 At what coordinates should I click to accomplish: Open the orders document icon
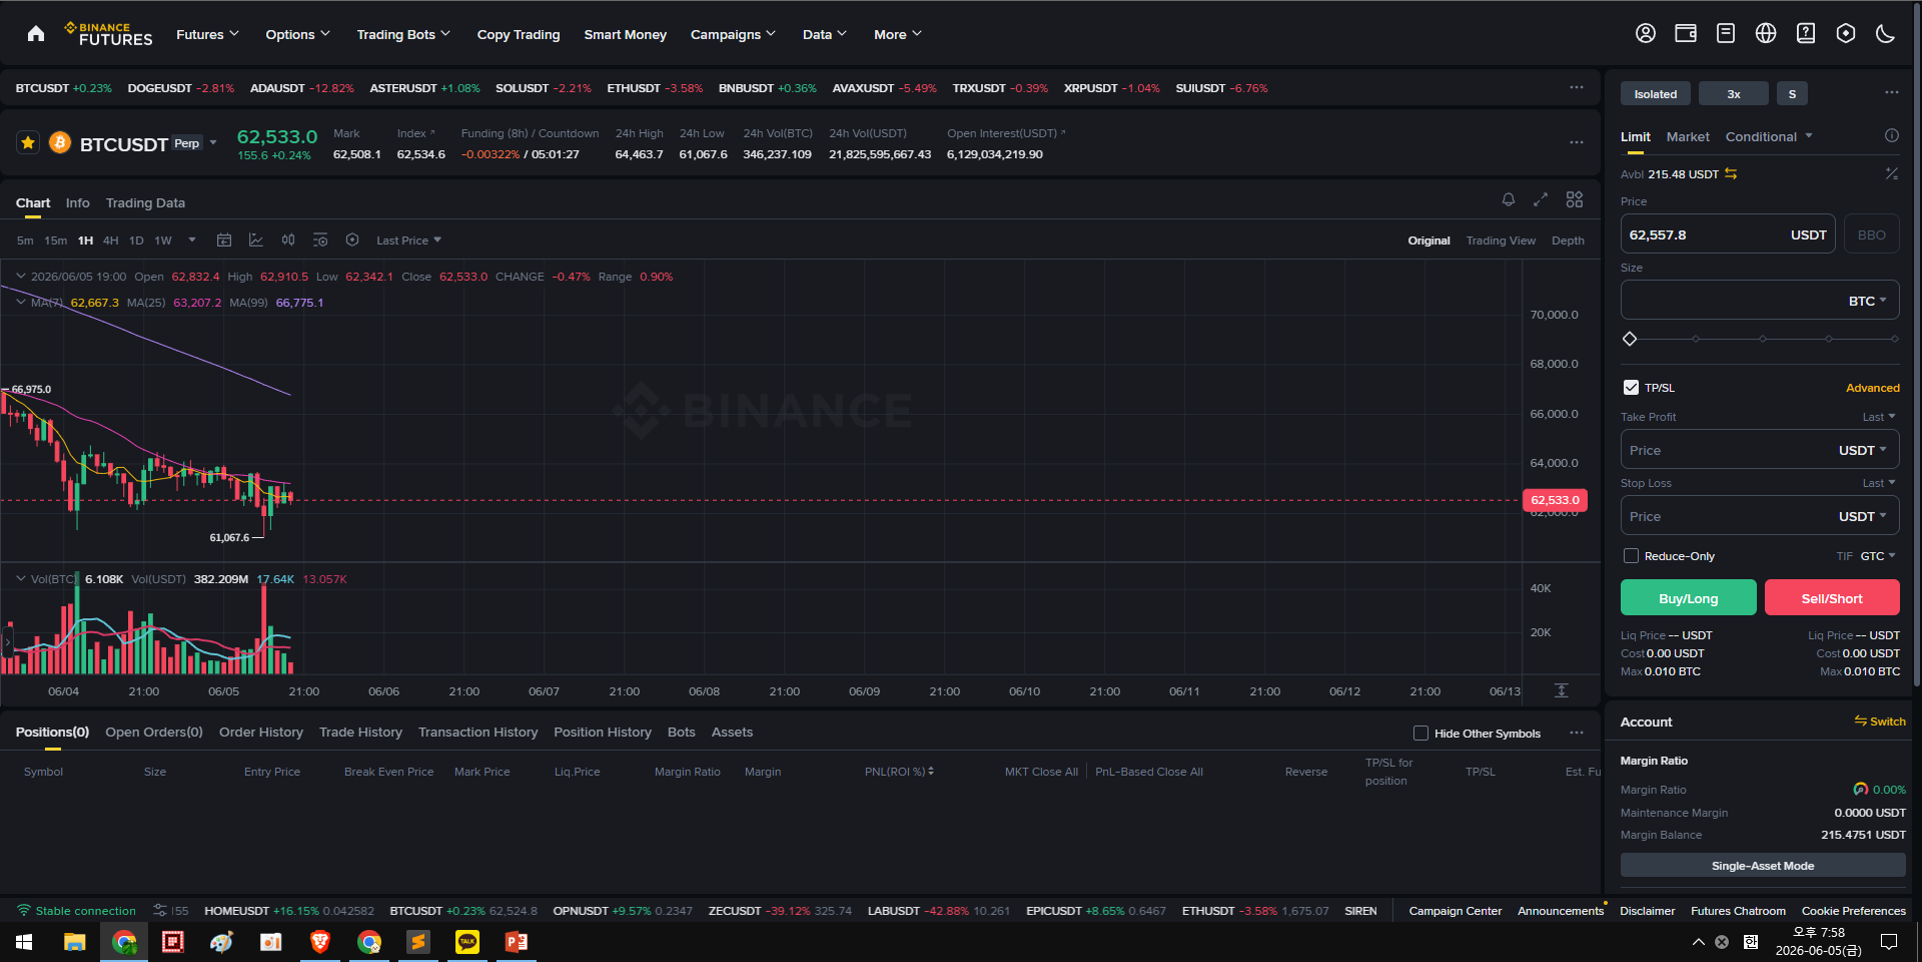[x=1726, y=34]
